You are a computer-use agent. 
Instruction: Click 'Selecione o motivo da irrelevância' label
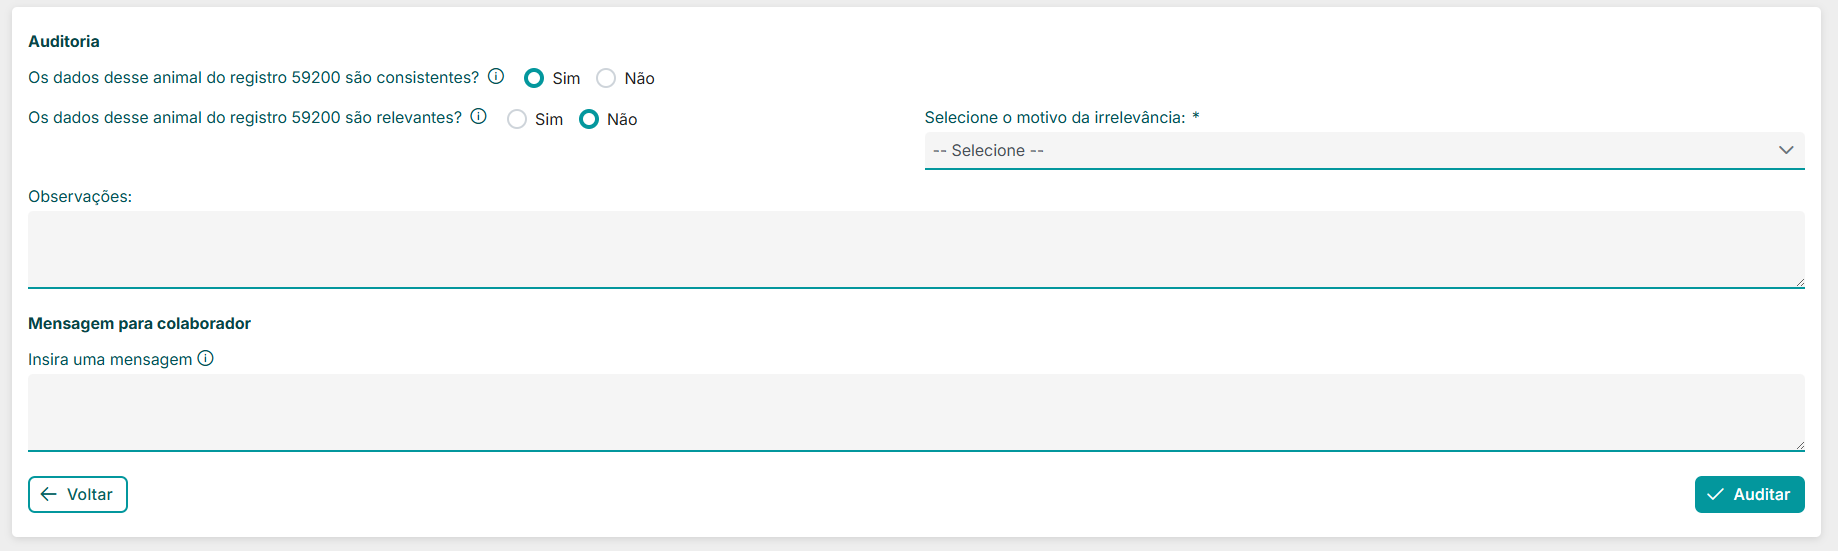[x=1055, y=118]
